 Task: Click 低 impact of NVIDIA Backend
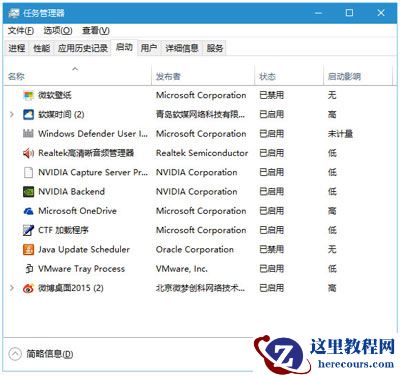[332, 192]
